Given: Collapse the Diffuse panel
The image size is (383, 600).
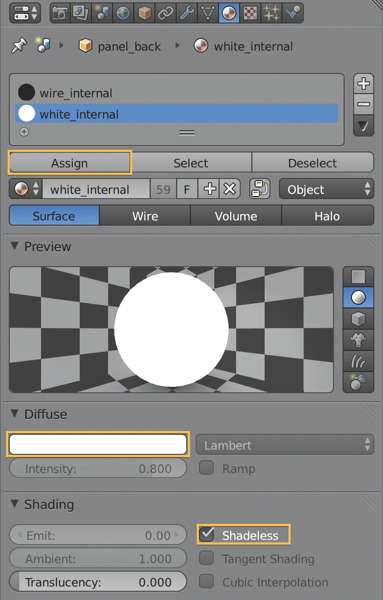Looking at the screenshot, I should click(15, 414).
